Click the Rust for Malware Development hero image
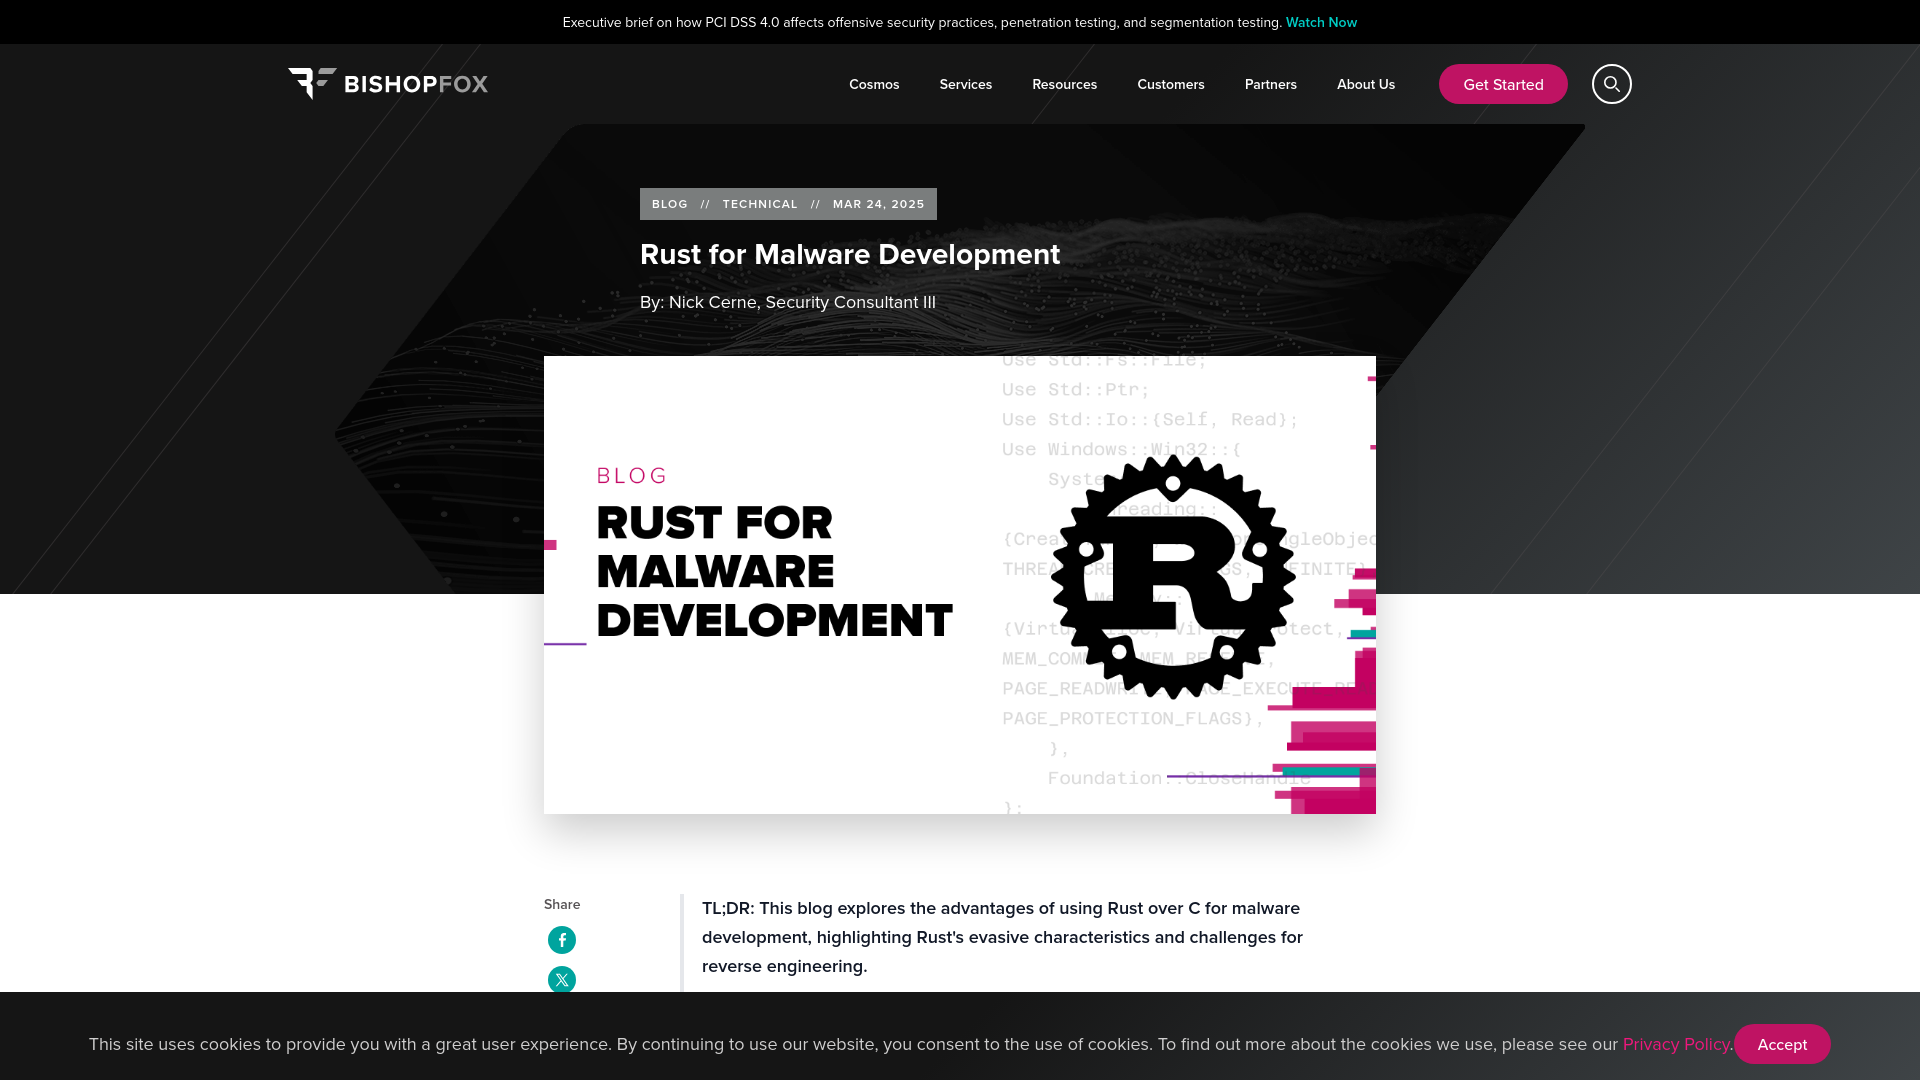This screenshot has height=1080, width=1920. pos(960,585)
